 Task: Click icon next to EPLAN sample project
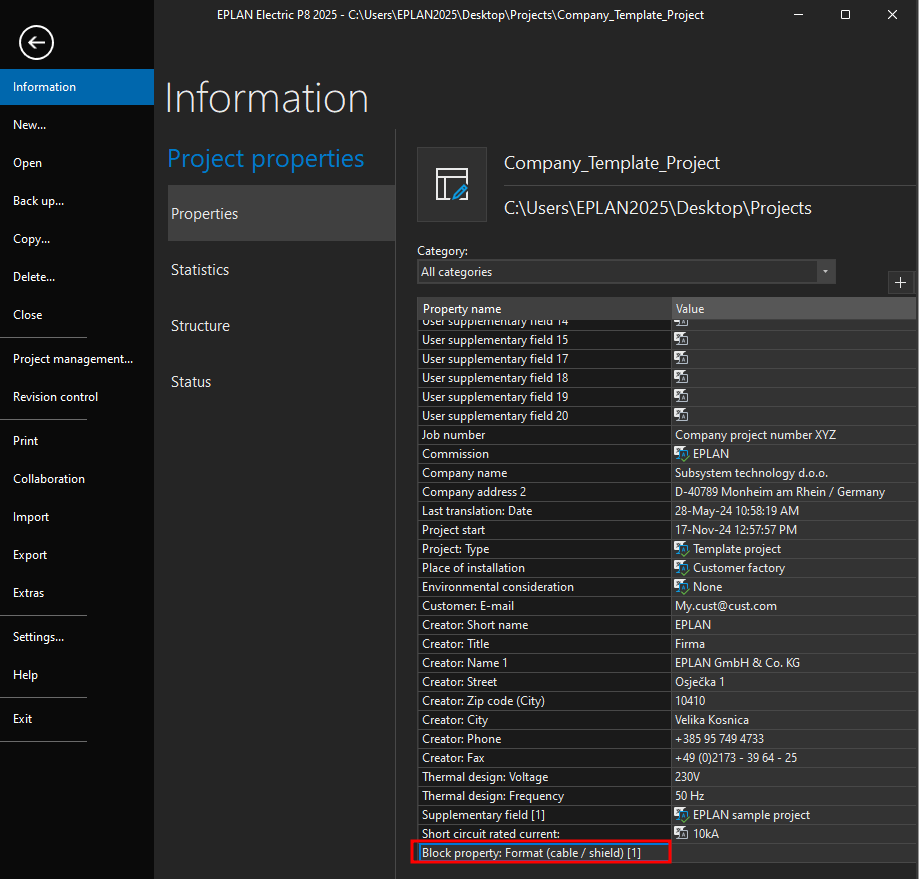click(682, 815)
